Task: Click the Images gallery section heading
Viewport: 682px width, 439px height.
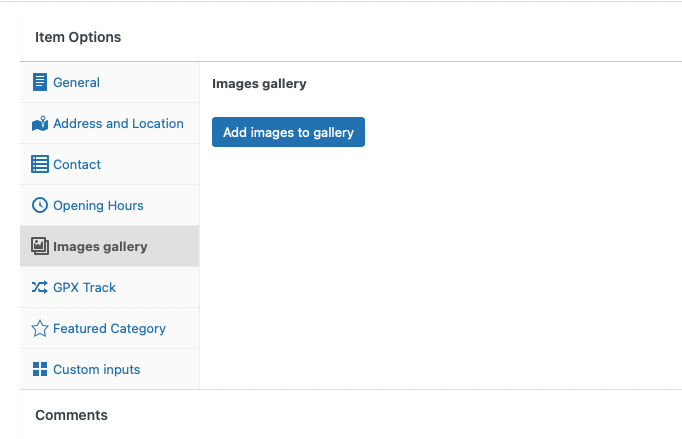Action: pos(259,84)
